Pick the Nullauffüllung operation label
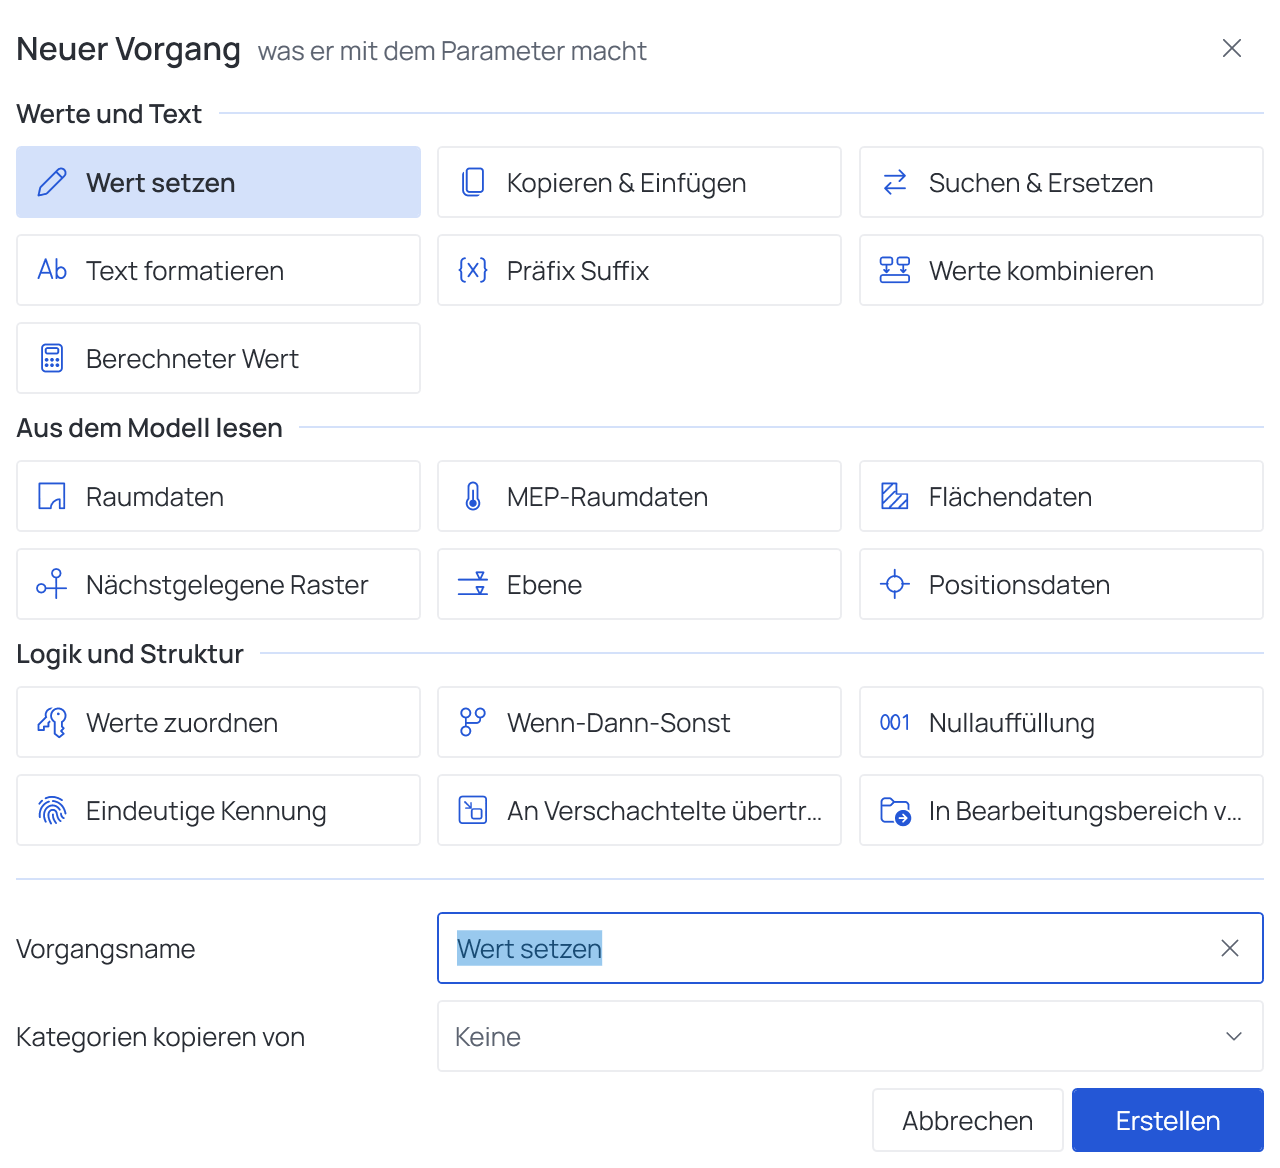Screen dimensions: 1280x1168 pos(1011,723)
